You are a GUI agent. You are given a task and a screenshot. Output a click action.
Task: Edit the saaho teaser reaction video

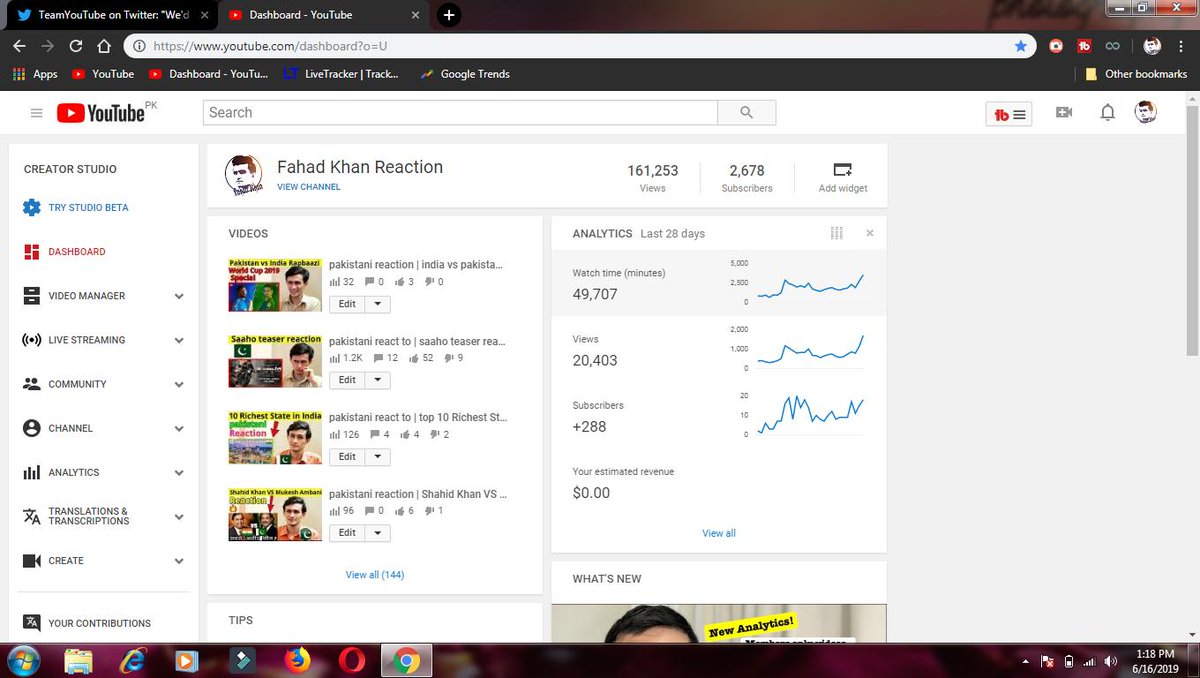coord(347,380)
